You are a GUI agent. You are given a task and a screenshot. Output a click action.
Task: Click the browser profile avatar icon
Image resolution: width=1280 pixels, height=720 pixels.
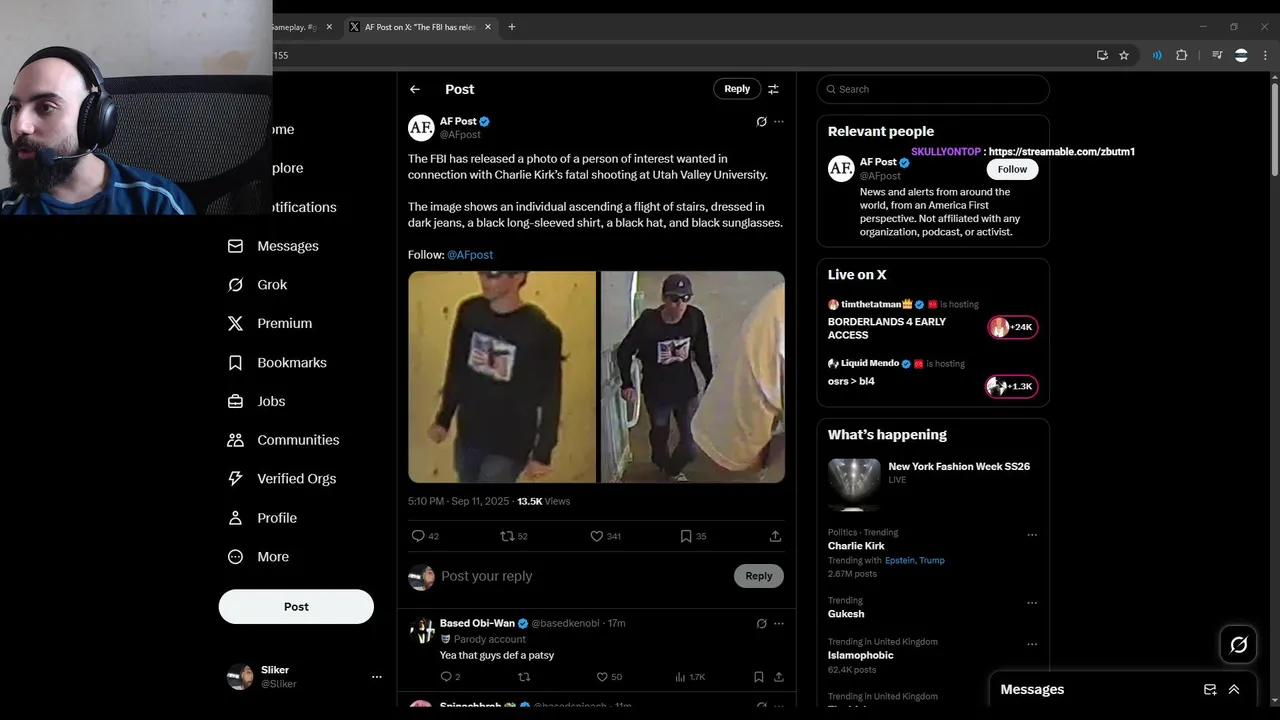point(1241,55)
